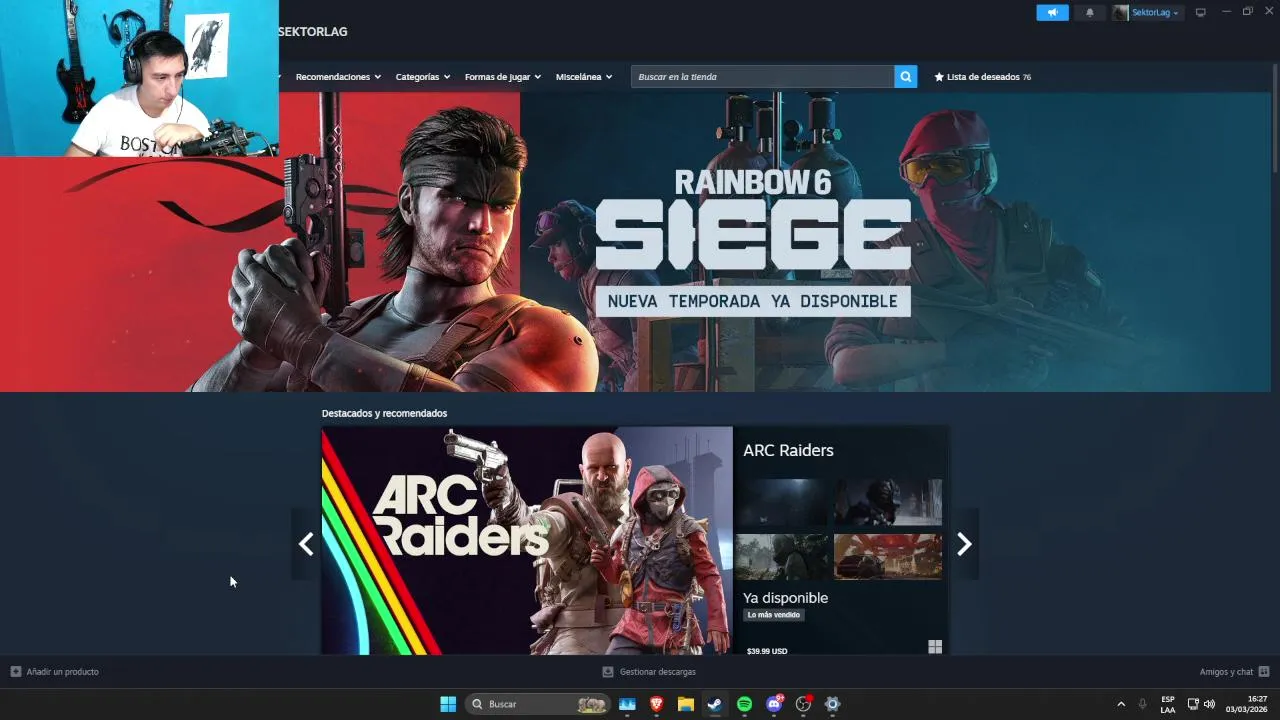This screenshot has width=1280, height=720.
Task: Open the volume speaker tray icon
Action: click(x=1210, y=704)
